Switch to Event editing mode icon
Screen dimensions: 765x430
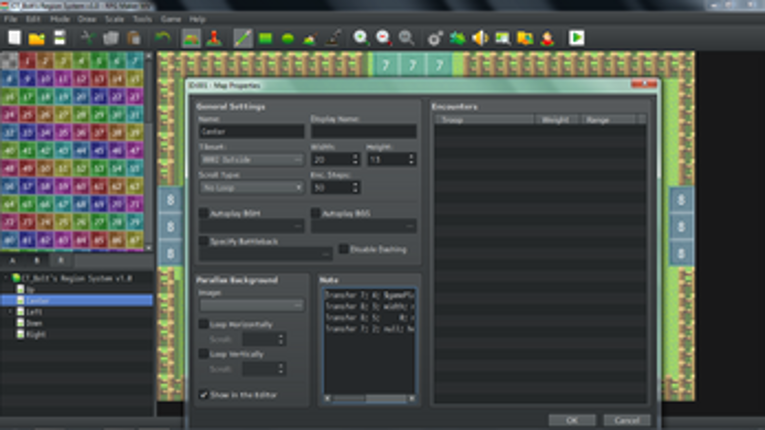(x=214, y=38)
